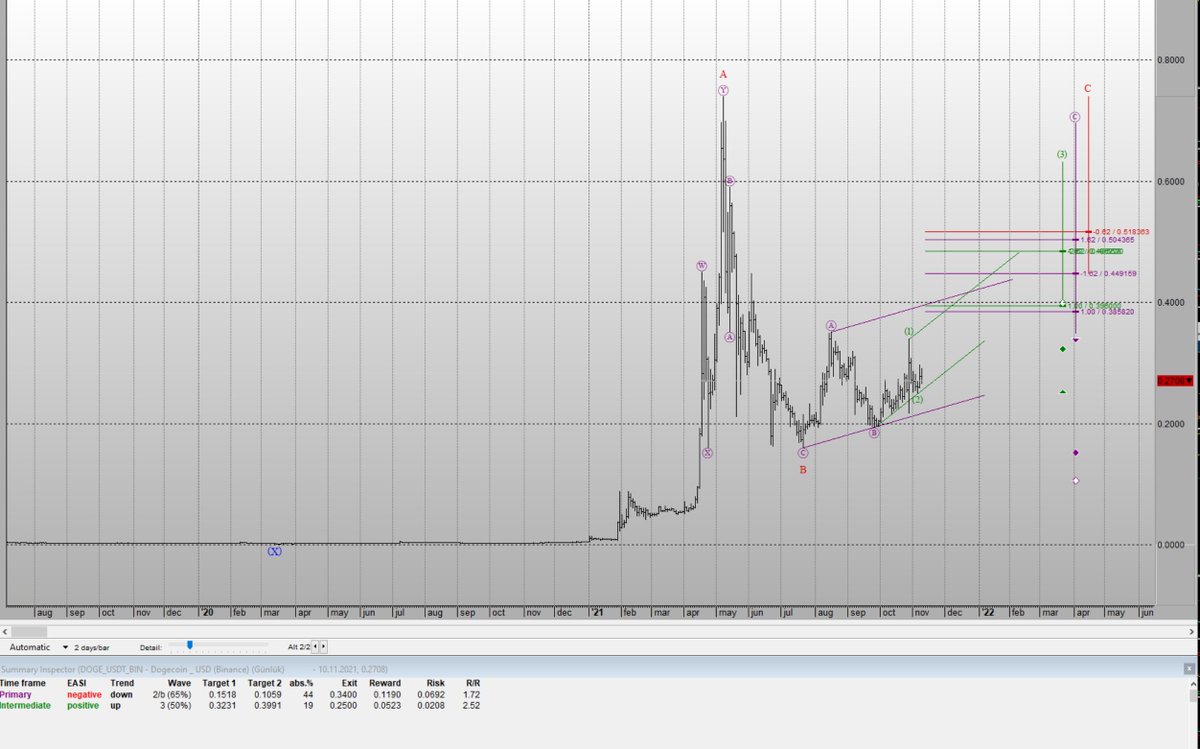Click the Reward column header

pyautogui.click(x=384, y=683)
